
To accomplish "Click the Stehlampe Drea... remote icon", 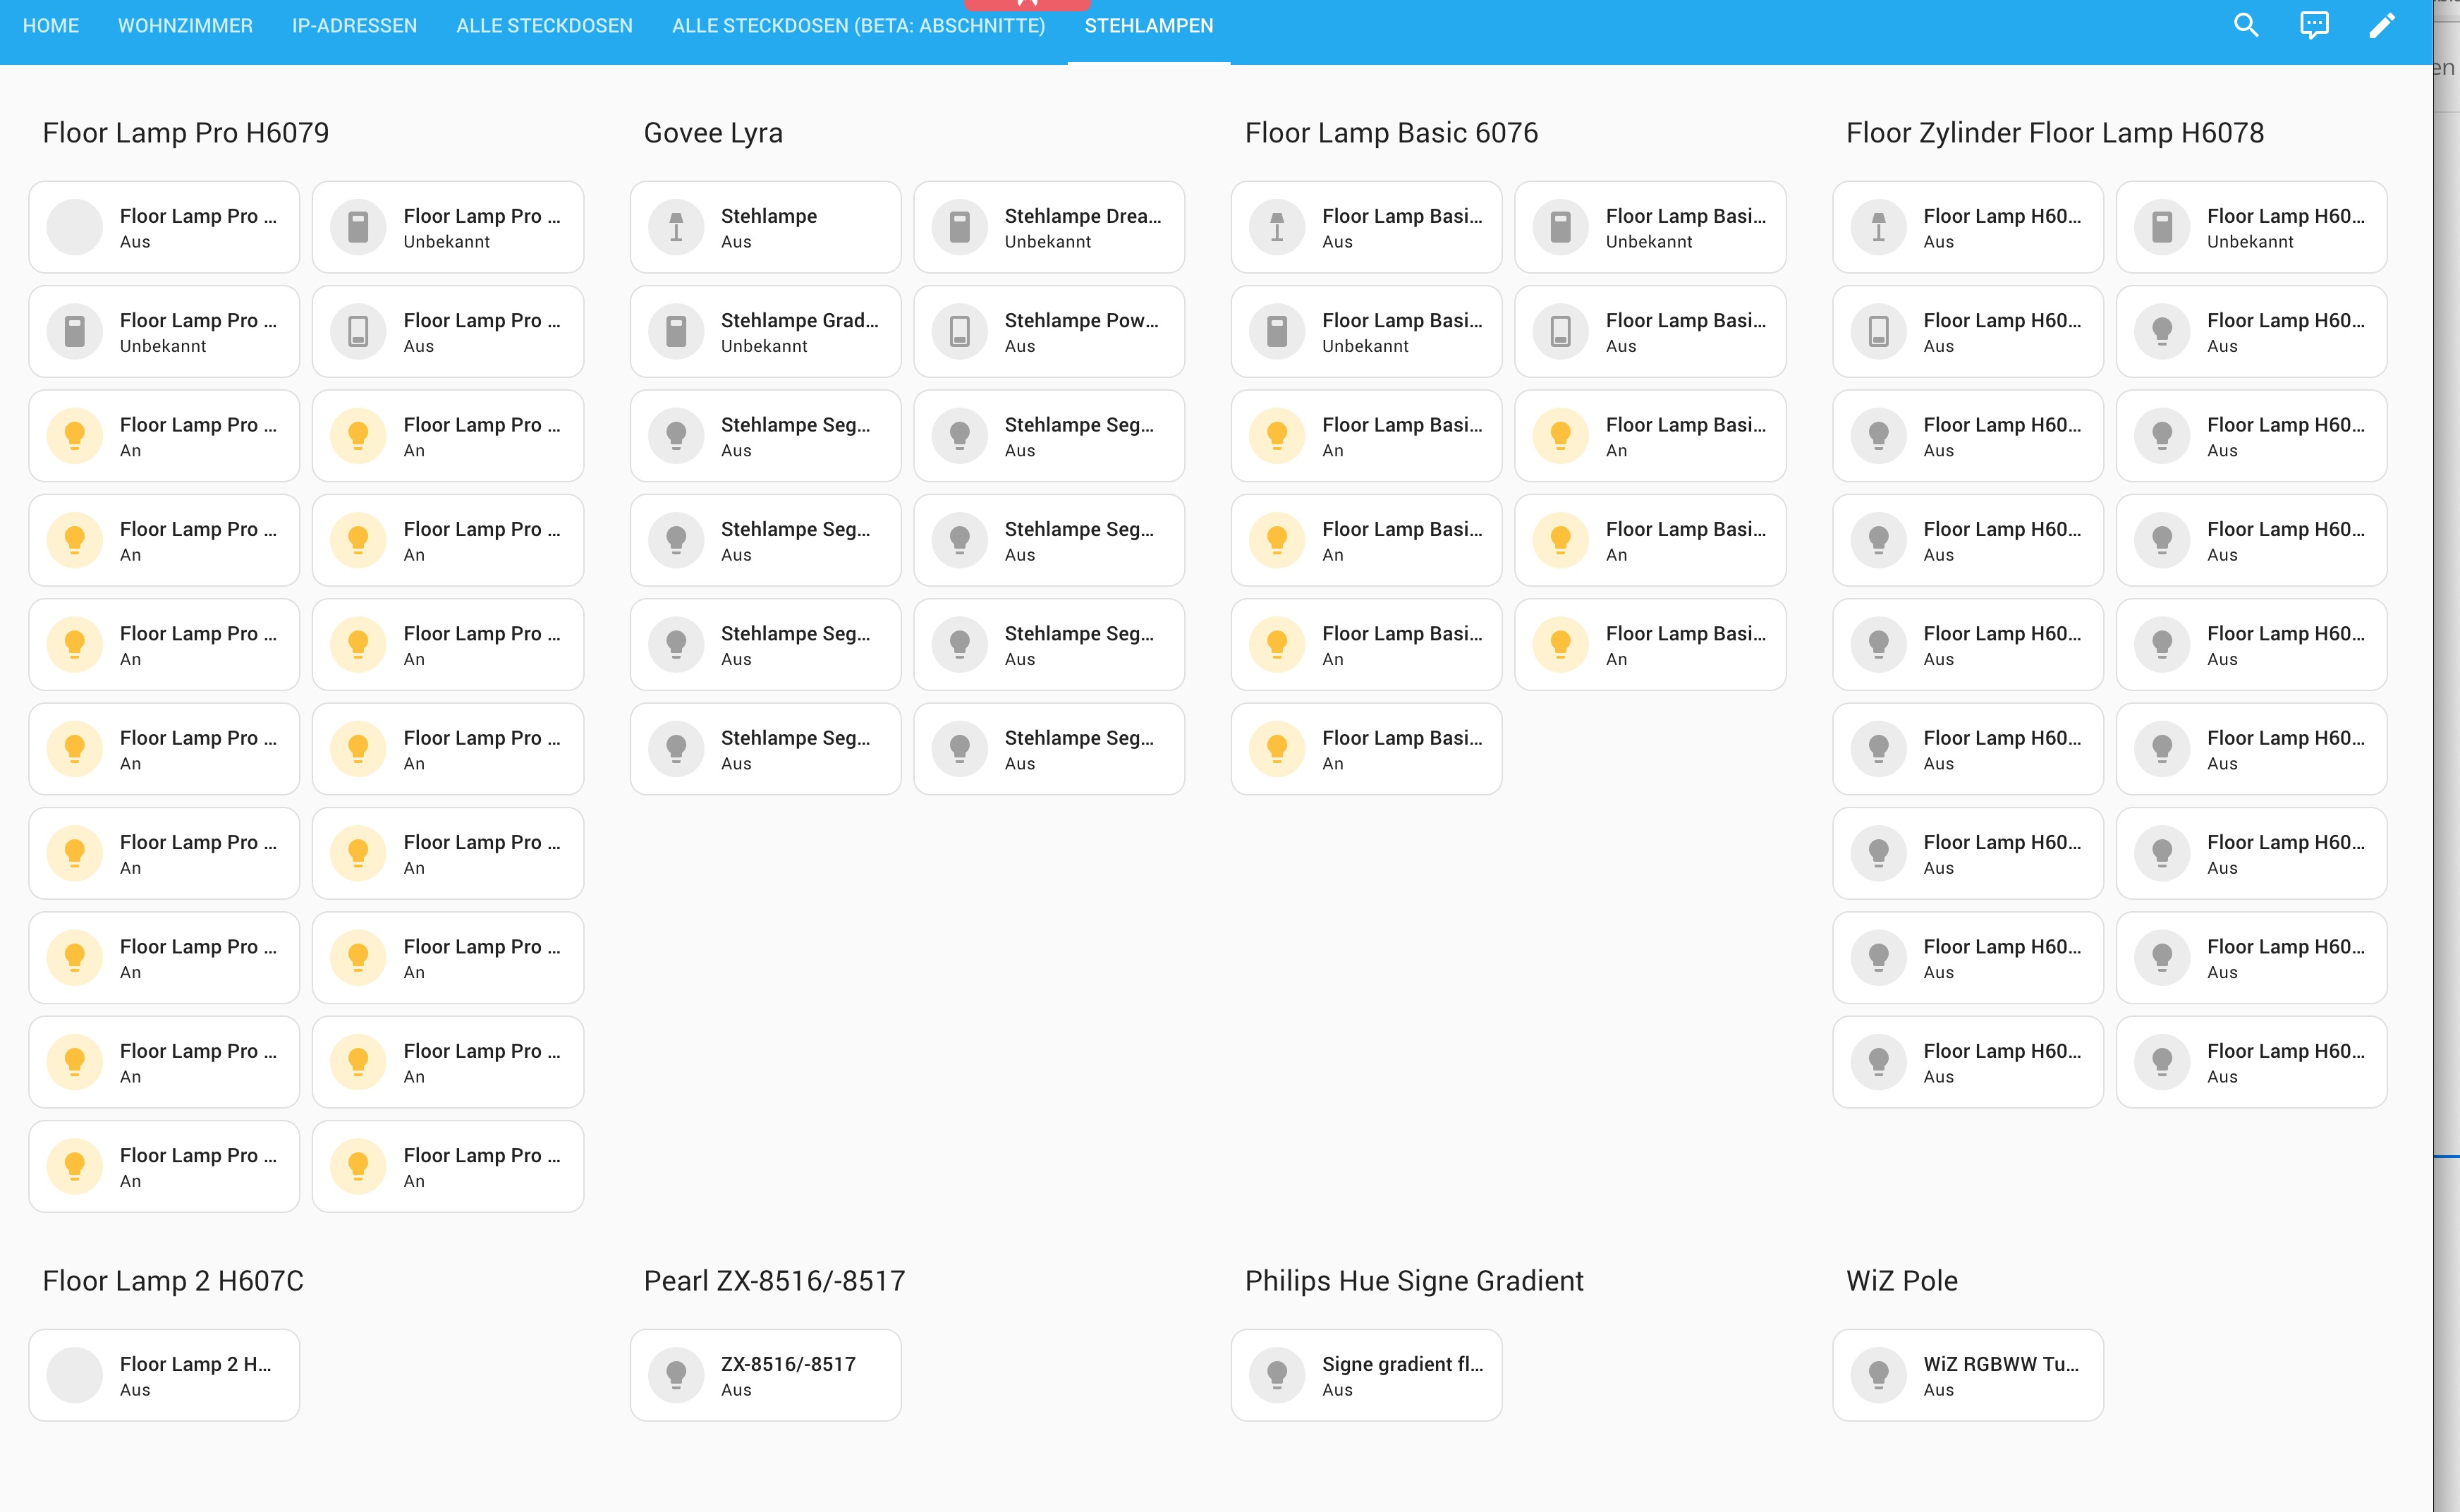I will pos(959,227).
